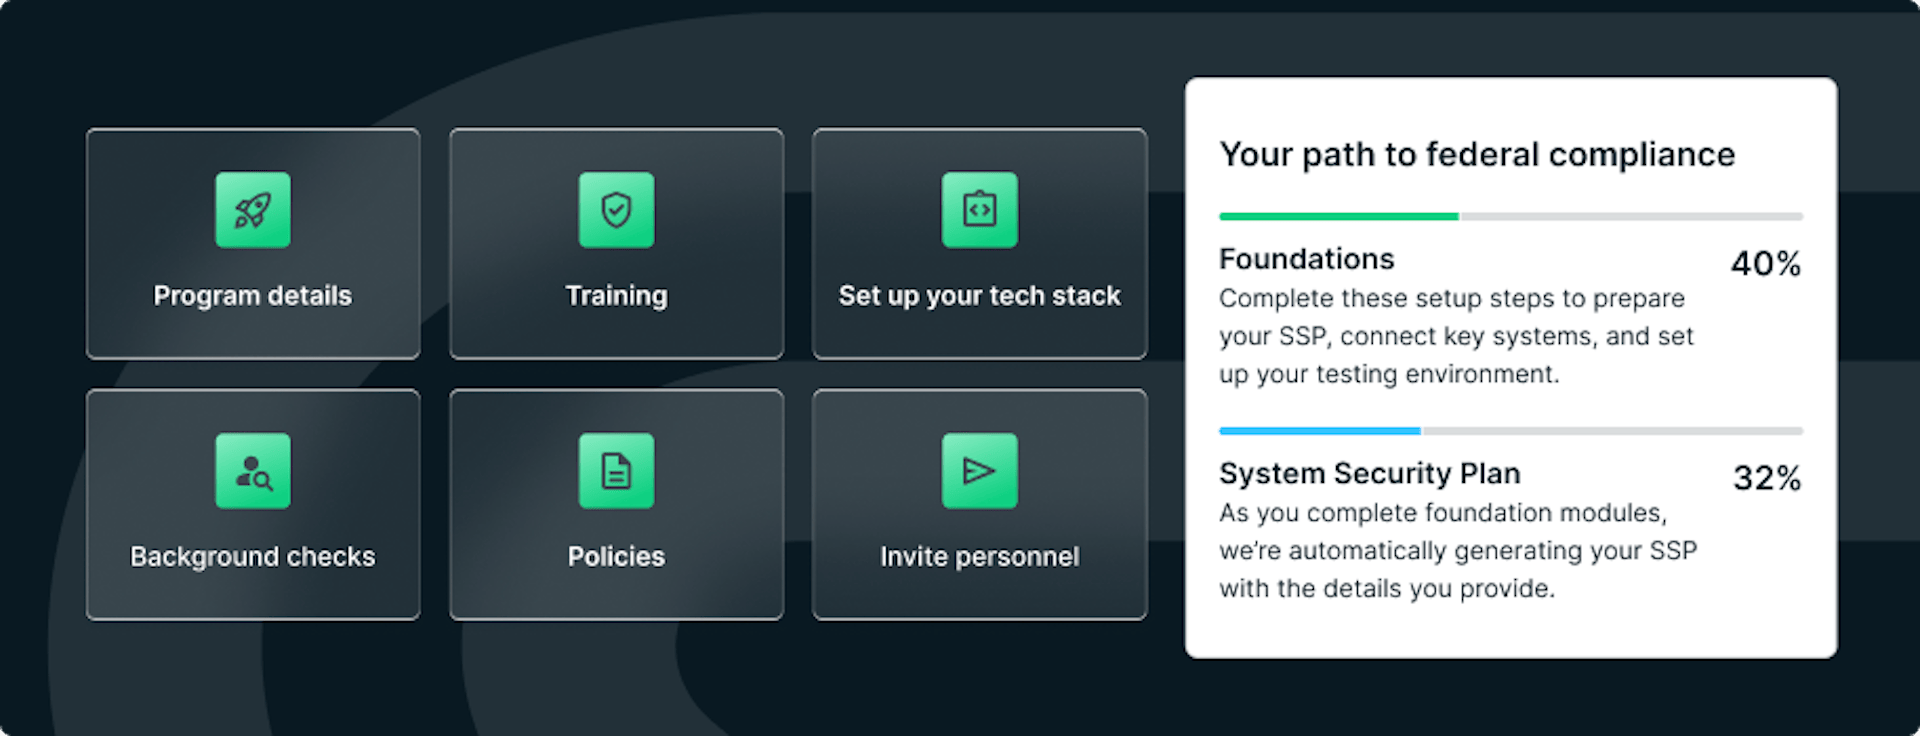Select the "Background checks" label text

[253, 557]
